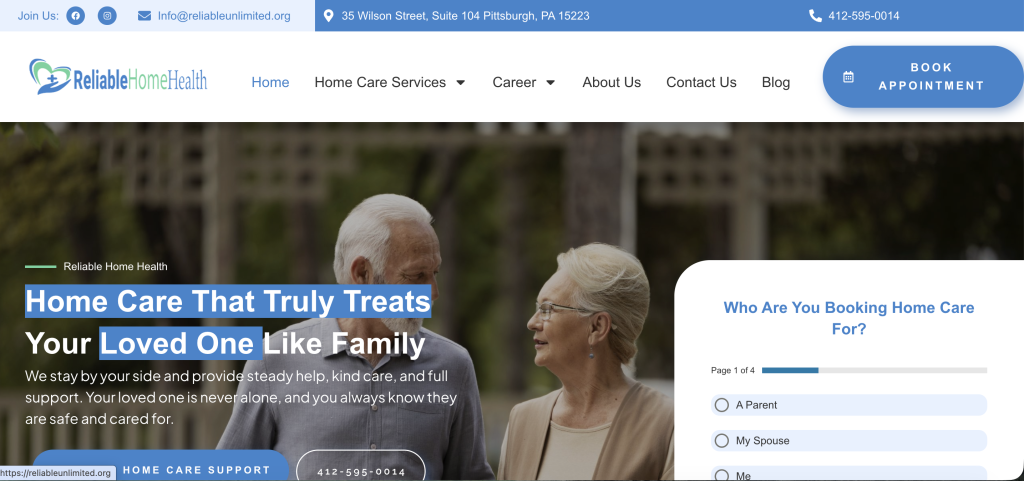This screenshot has height=481, width=1024.
Task: Click the Reliable Home Health logo
Action: coord(118,77)
